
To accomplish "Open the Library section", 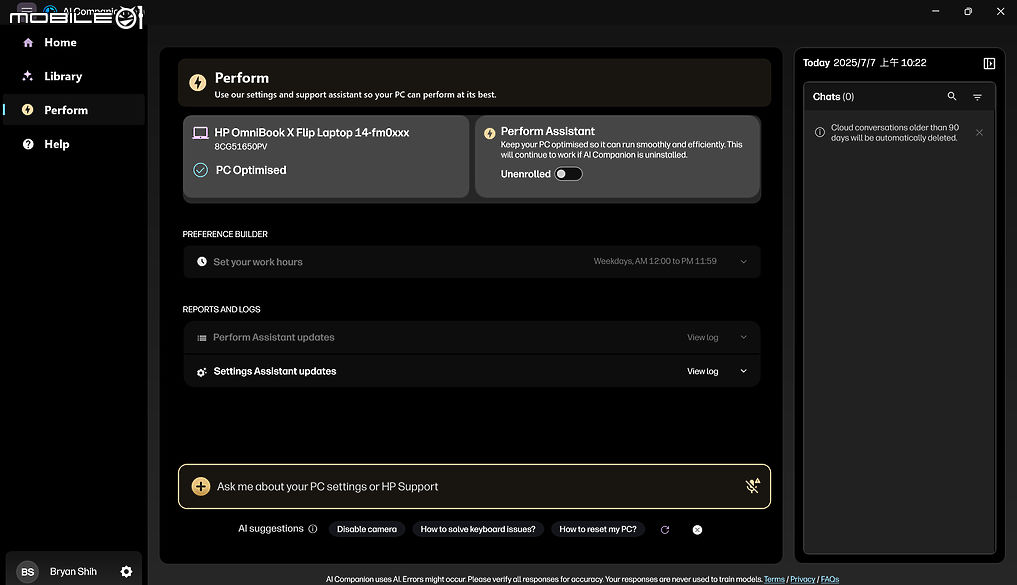I will coord(73,77).
